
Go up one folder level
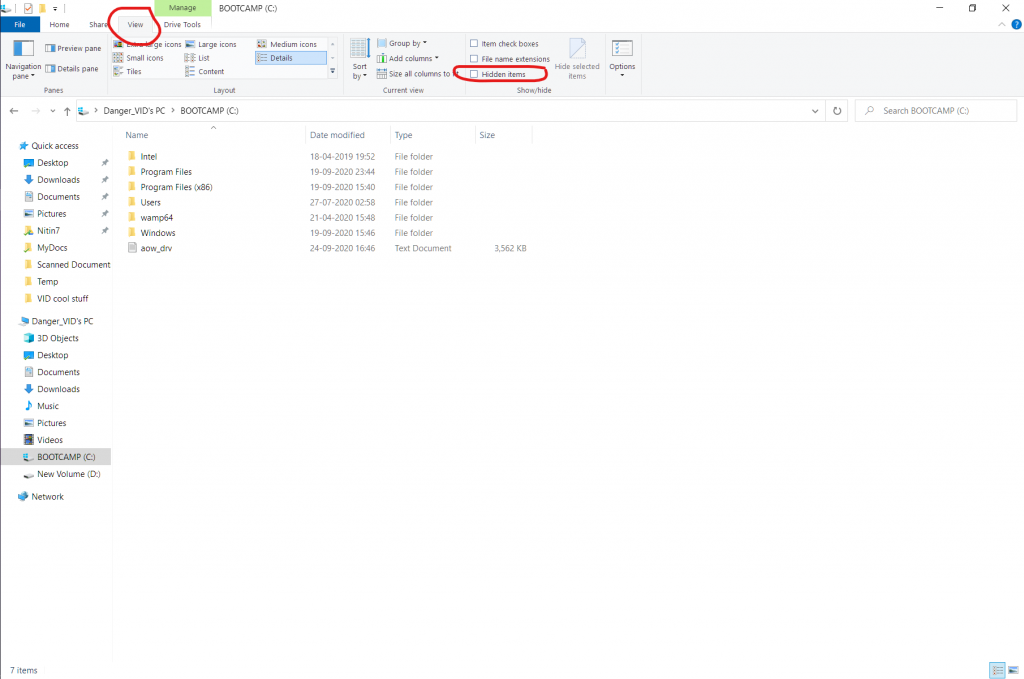67,111
